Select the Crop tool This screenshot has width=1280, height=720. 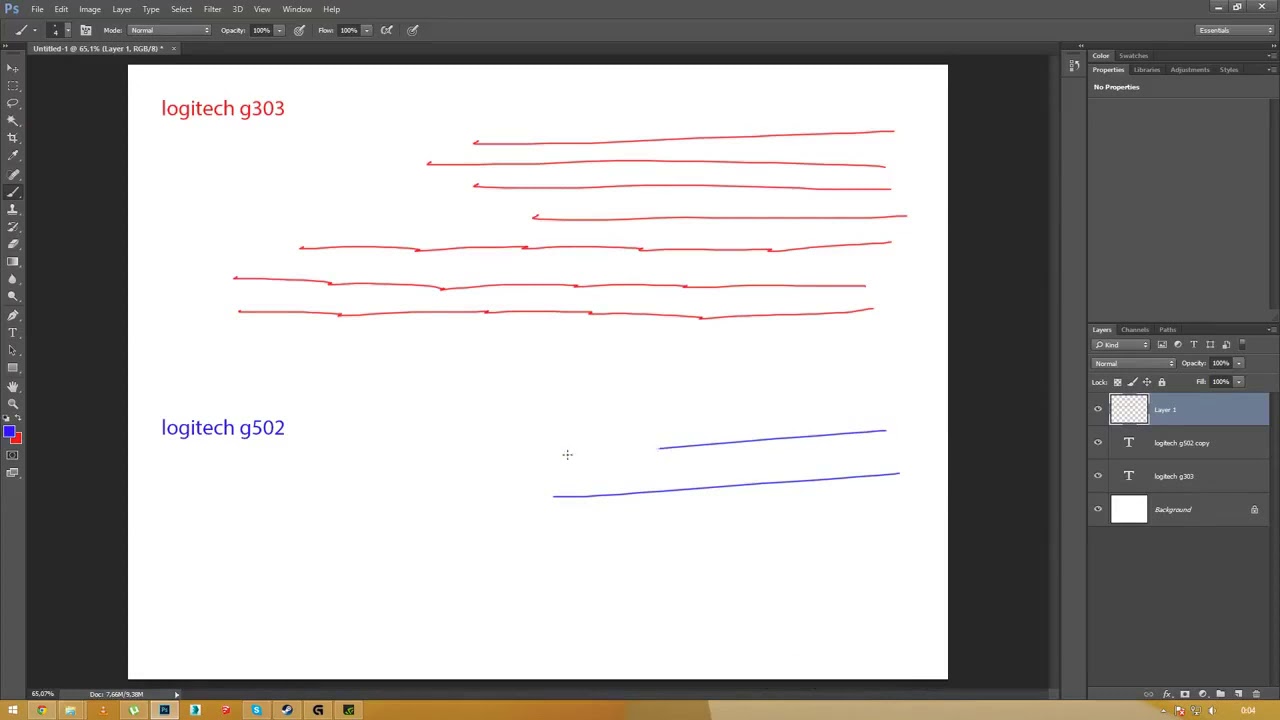tap(13, 138)
